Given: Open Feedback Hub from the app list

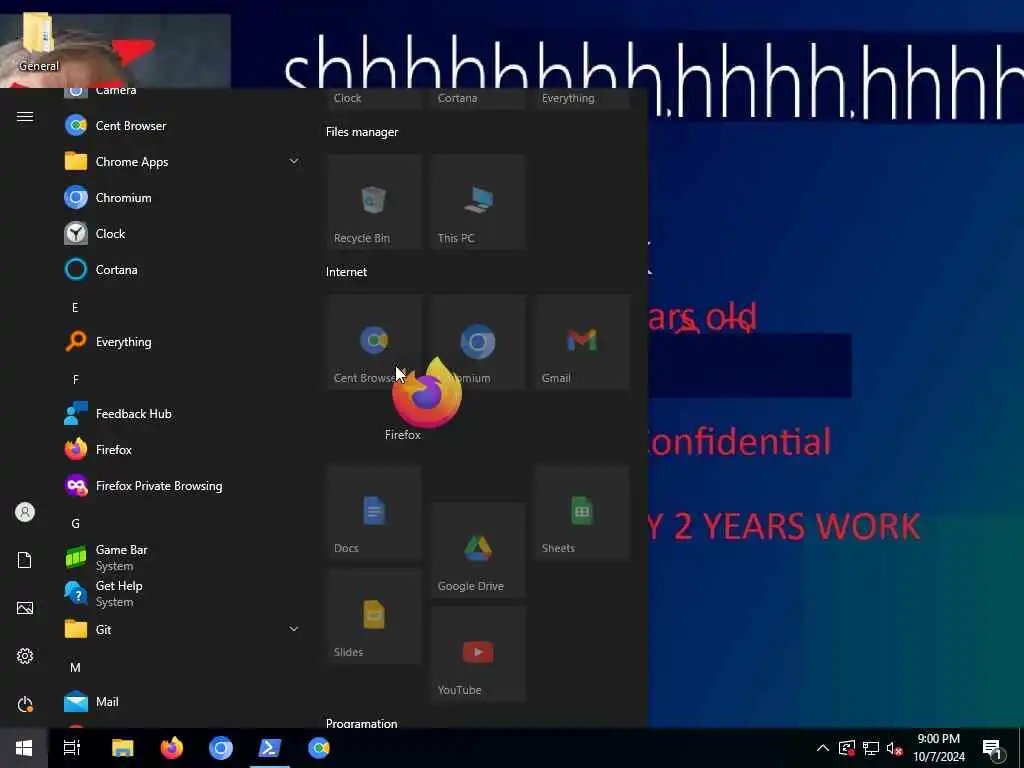Looking at the screenshot, I should pyautogui.click(x=181, y=413).
